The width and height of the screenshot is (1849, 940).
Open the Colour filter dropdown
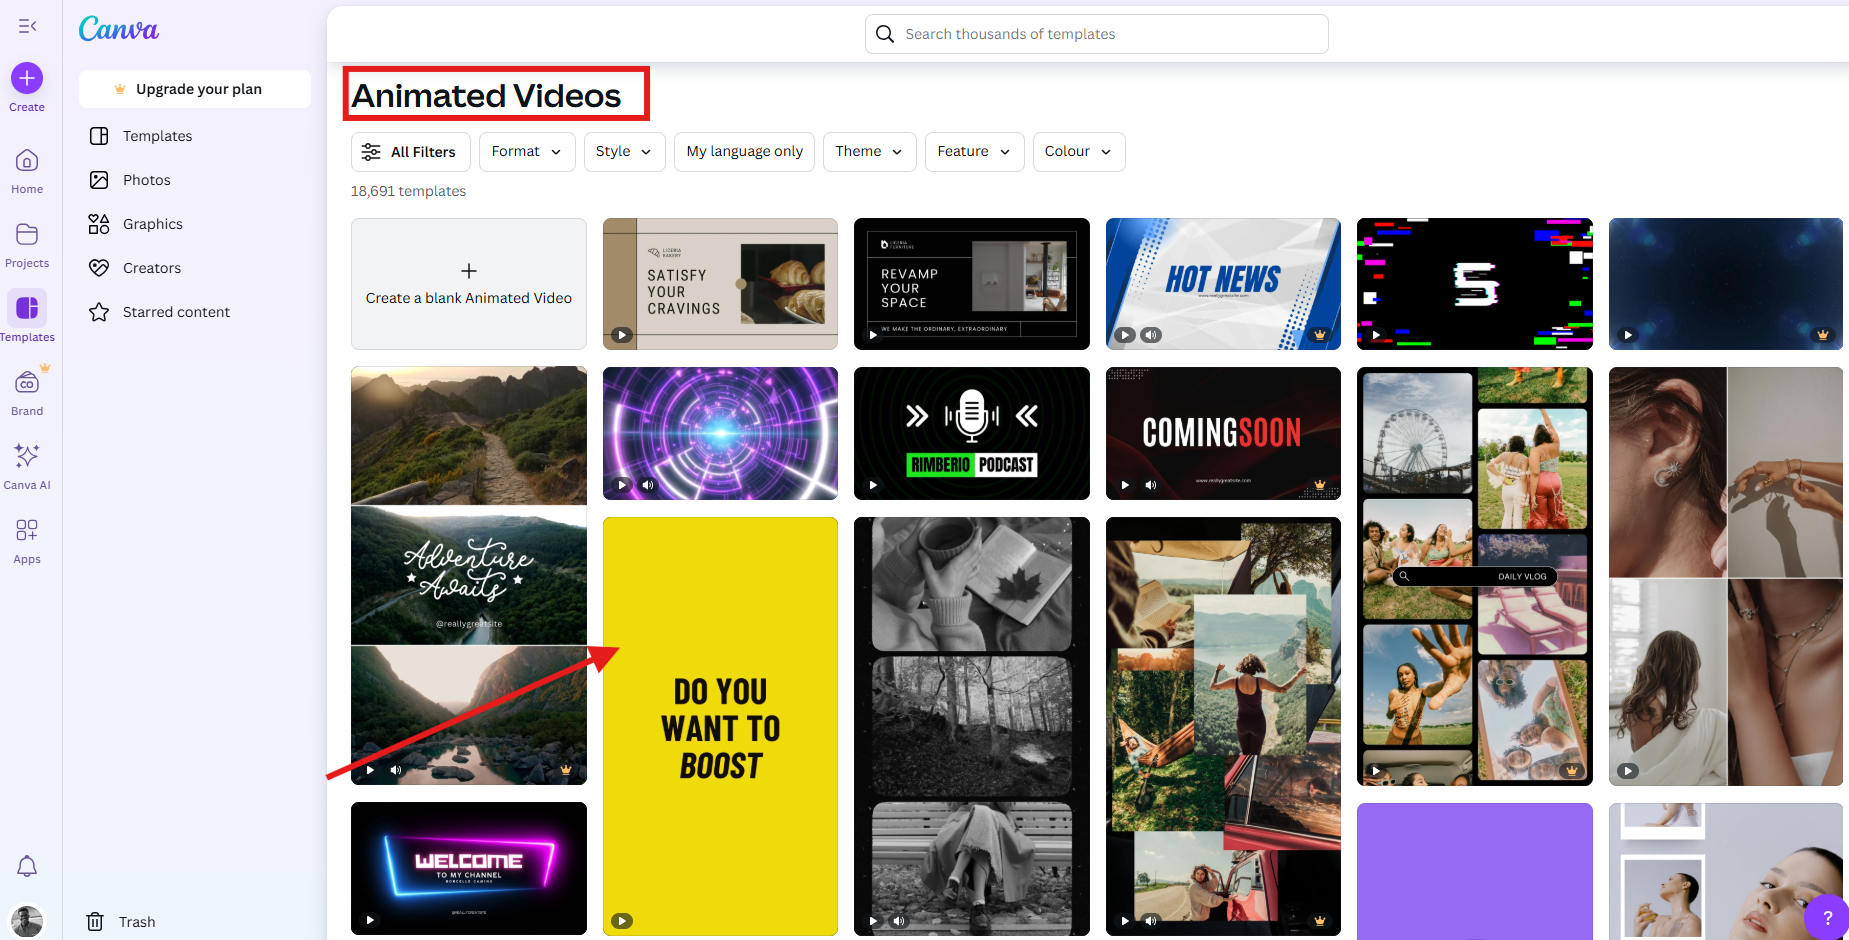1078,151
